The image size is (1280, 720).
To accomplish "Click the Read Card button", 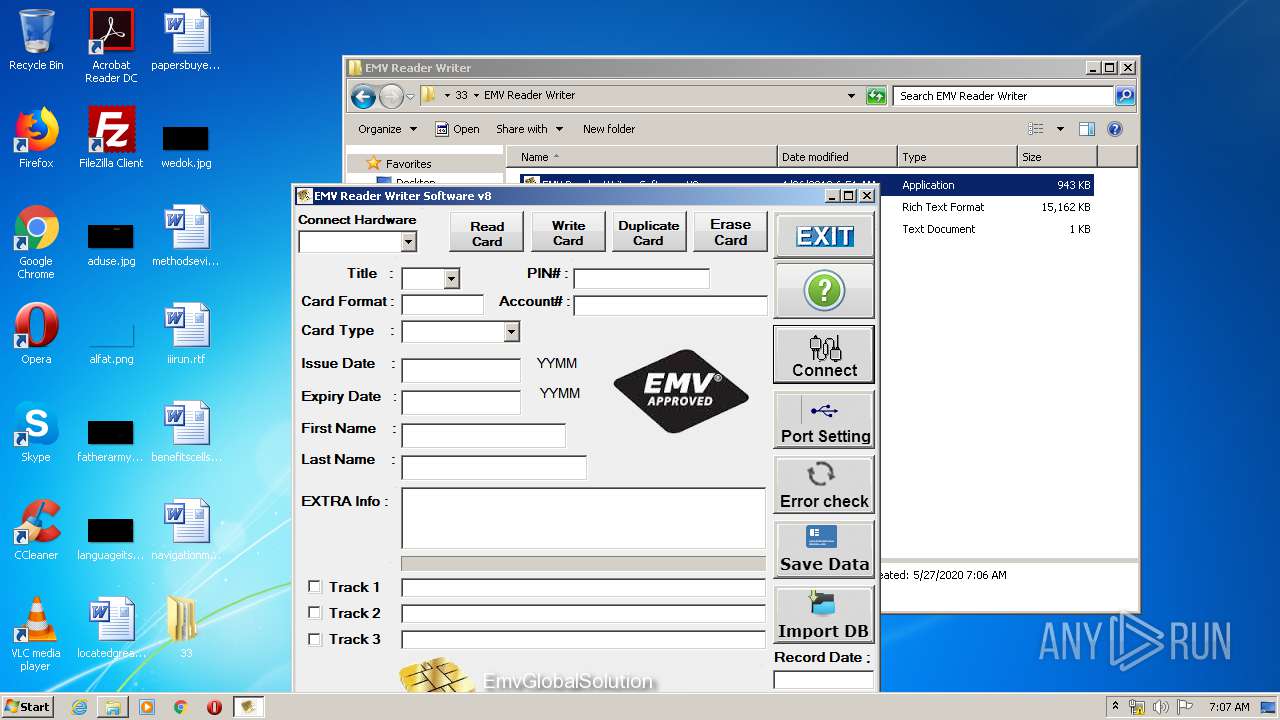I will click(x=487, y=233).
